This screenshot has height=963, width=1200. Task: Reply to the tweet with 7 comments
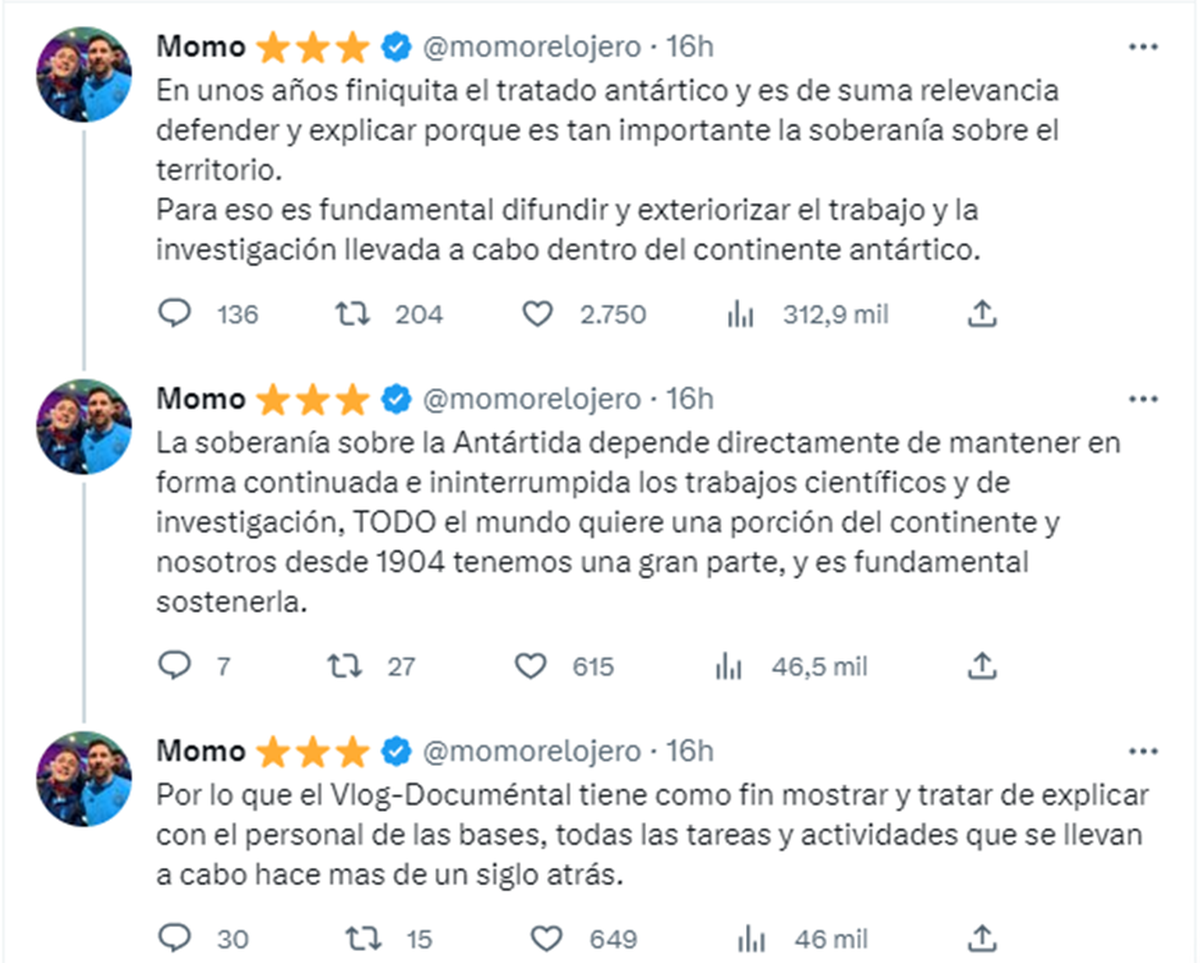[x=175, y=666]
